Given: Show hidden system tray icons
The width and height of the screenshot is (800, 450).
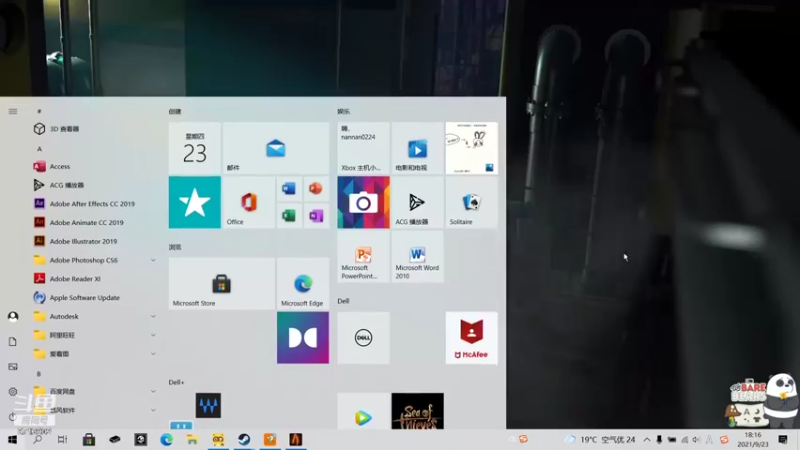Looking at the screenshot, I should tap(646, 439).
